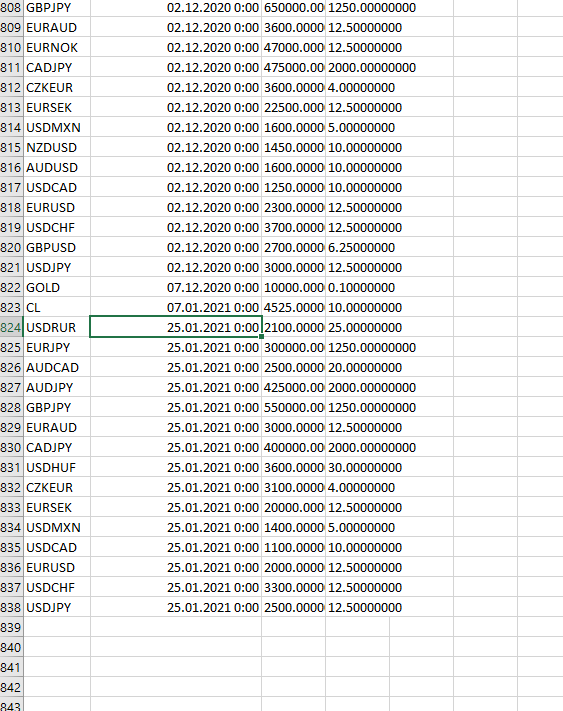This screenshot has width=563, height=711.
Task: Click the 425000.00 value cell
Action: tap(293, 387)
